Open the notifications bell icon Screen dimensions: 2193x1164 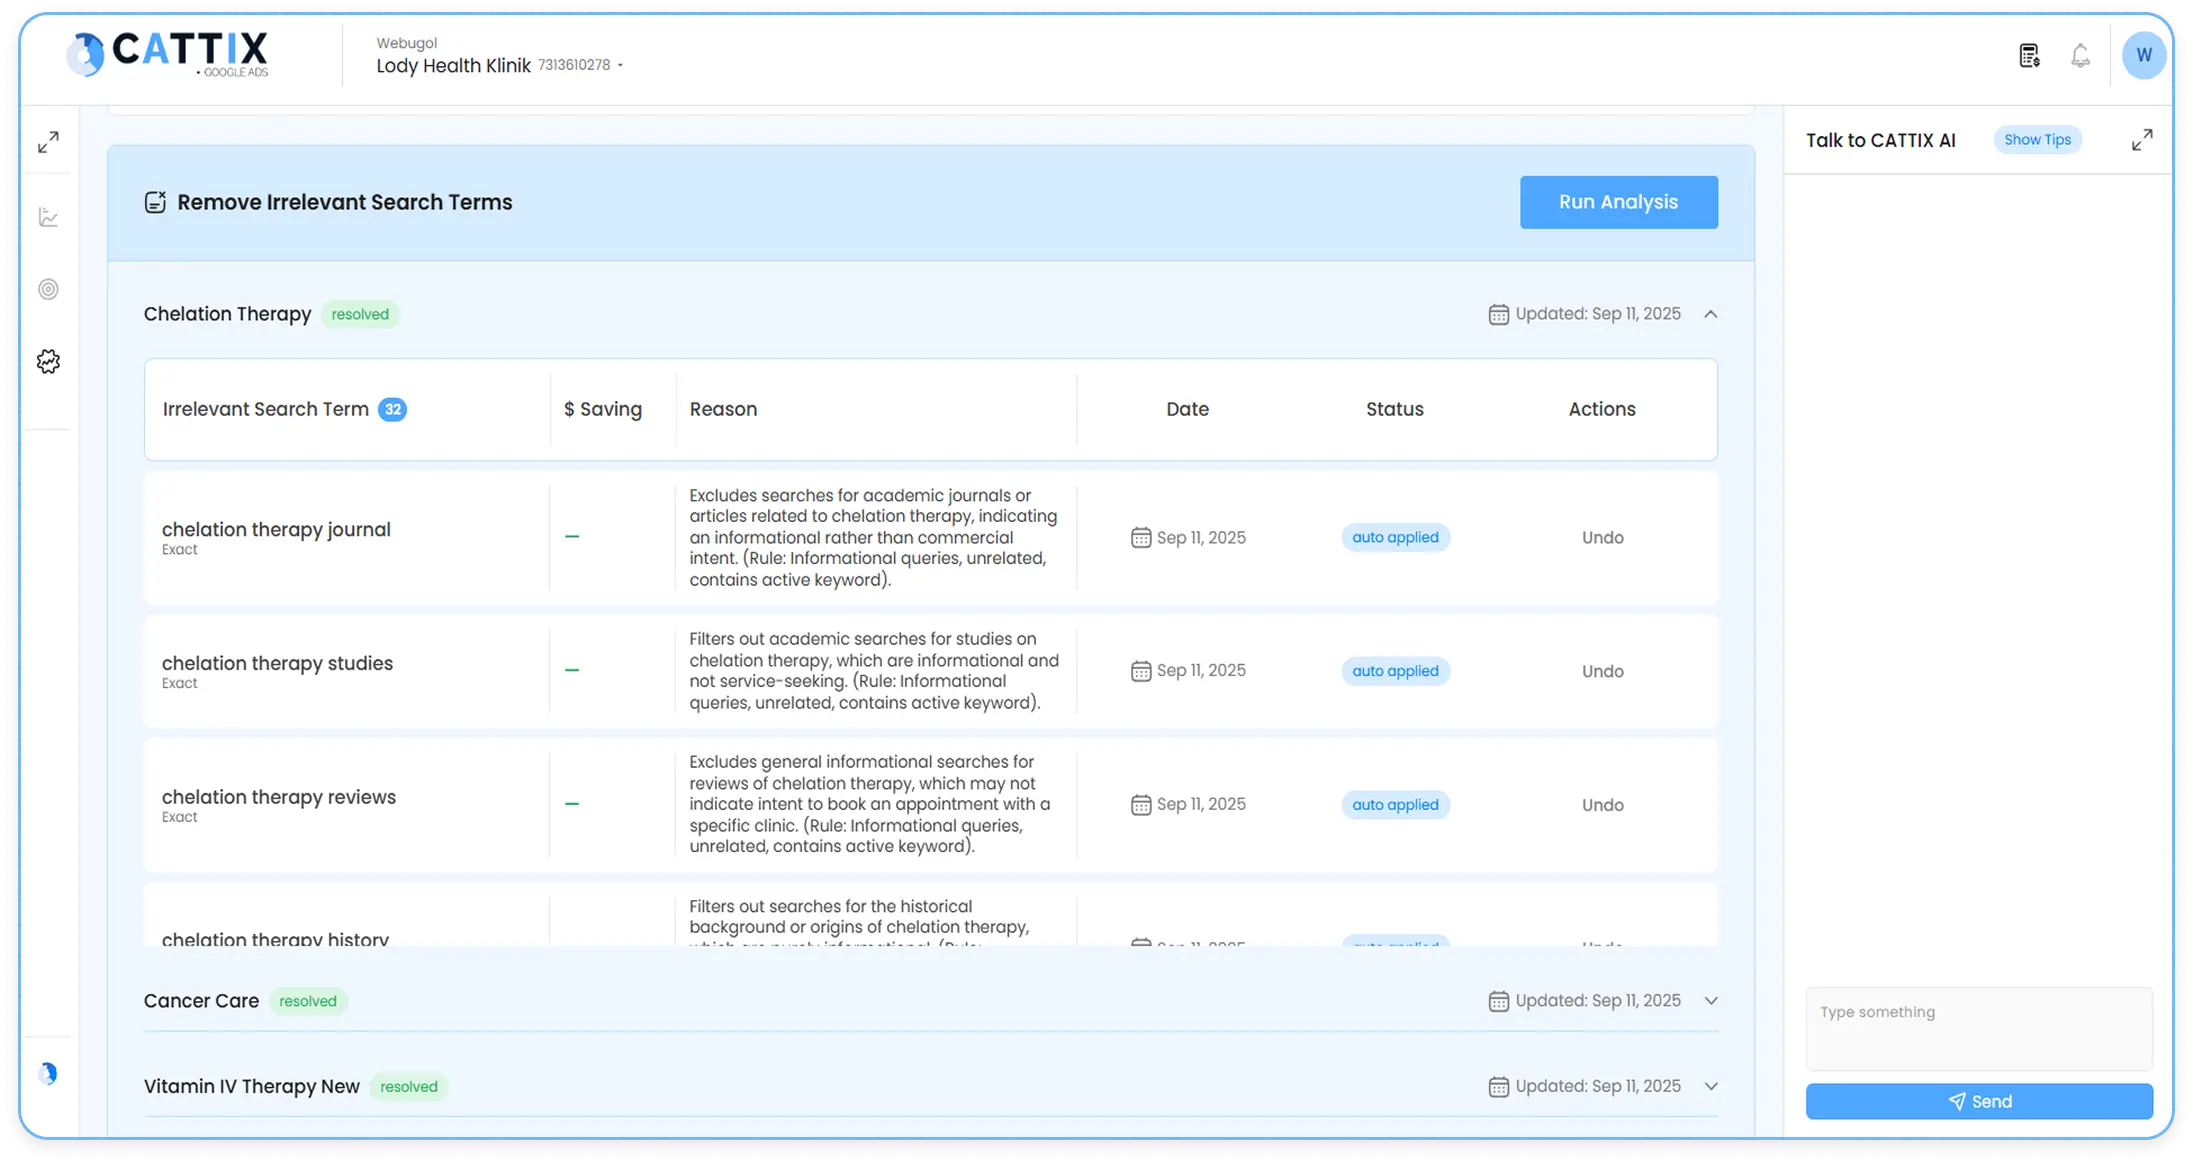click(x=2080, y=55)
